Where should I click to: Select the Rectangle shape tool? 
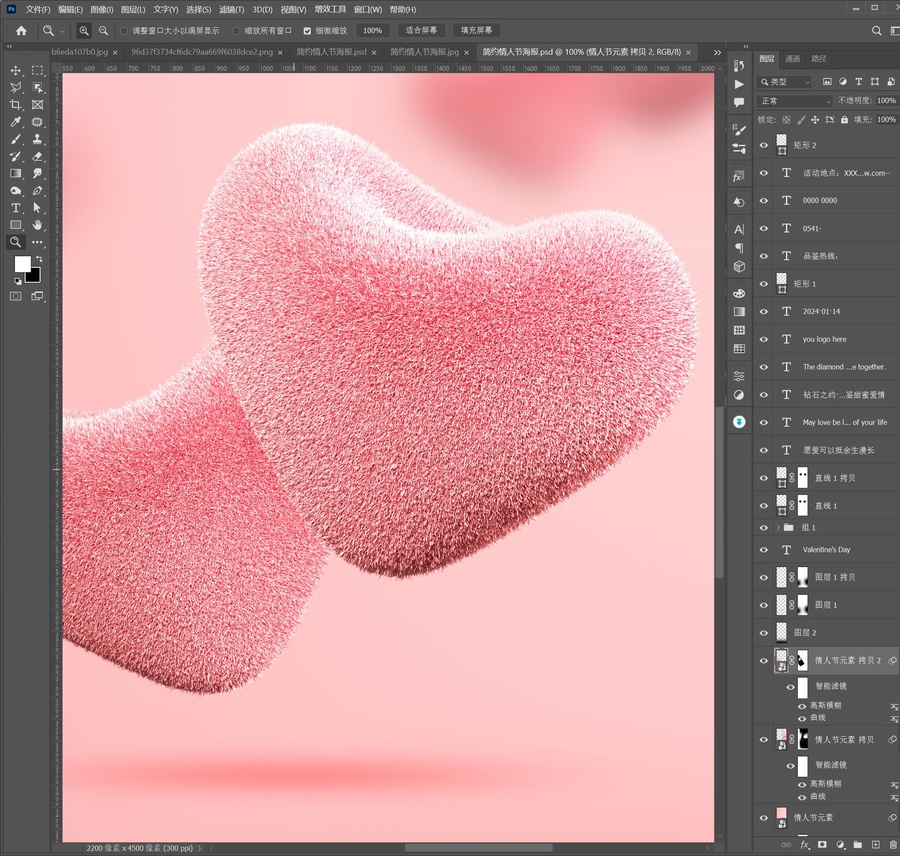15,225
